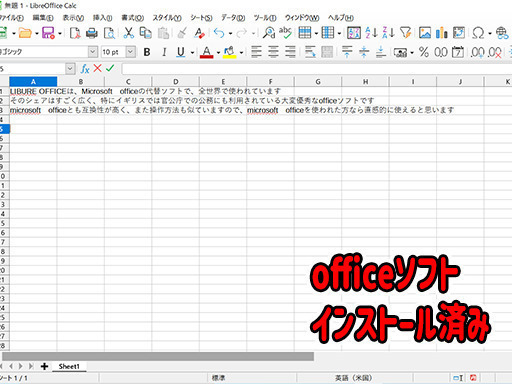Select column header D

[x=176, y=82]
